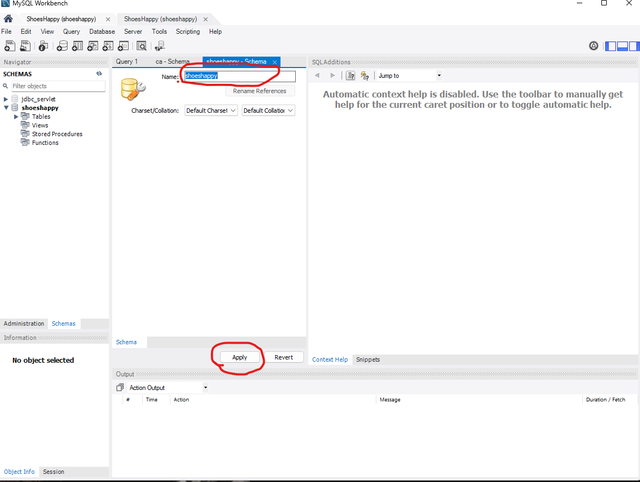Screen dimensions: 640x482
Task: Select the Snippets tab
Action: [x=368, y=360]
